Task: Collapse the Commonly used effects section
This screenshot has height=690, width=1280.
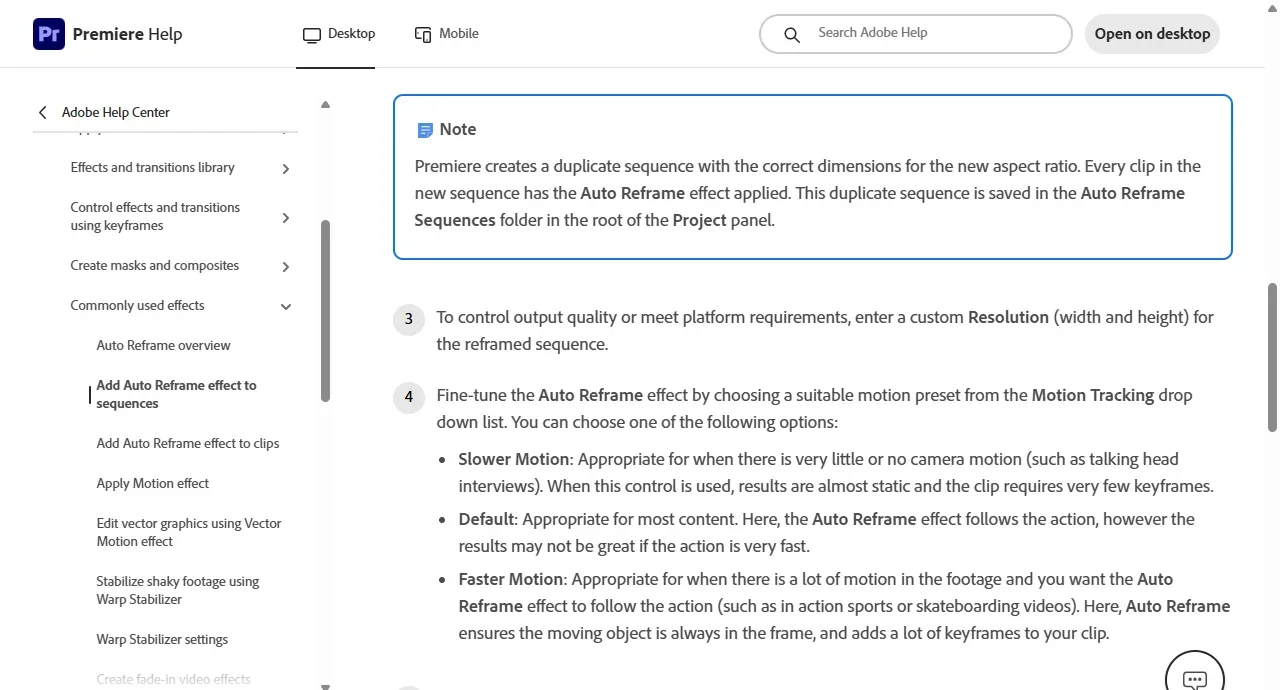Action: click(286, 307)
